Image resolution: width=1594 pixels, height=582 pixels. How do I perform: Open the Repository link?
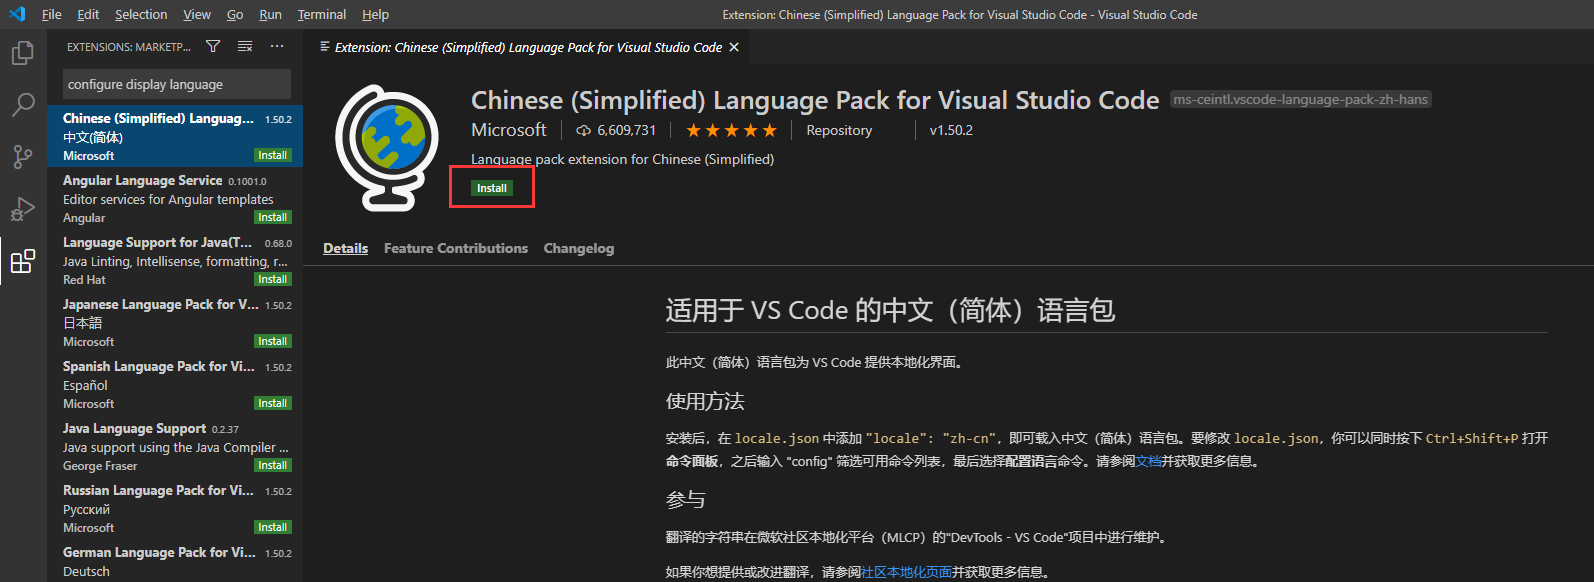[839, 130]
